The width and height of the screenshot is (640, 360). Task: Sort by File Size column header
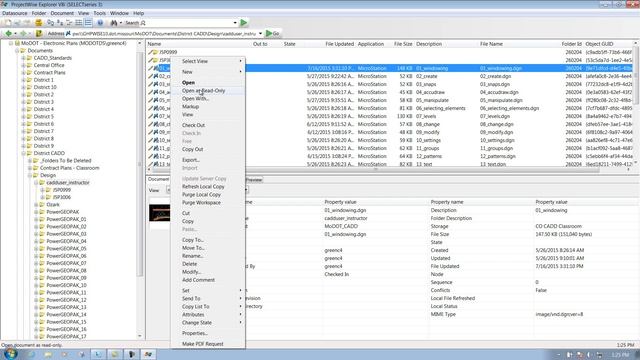pyautogui.click(x=403, y=44)
